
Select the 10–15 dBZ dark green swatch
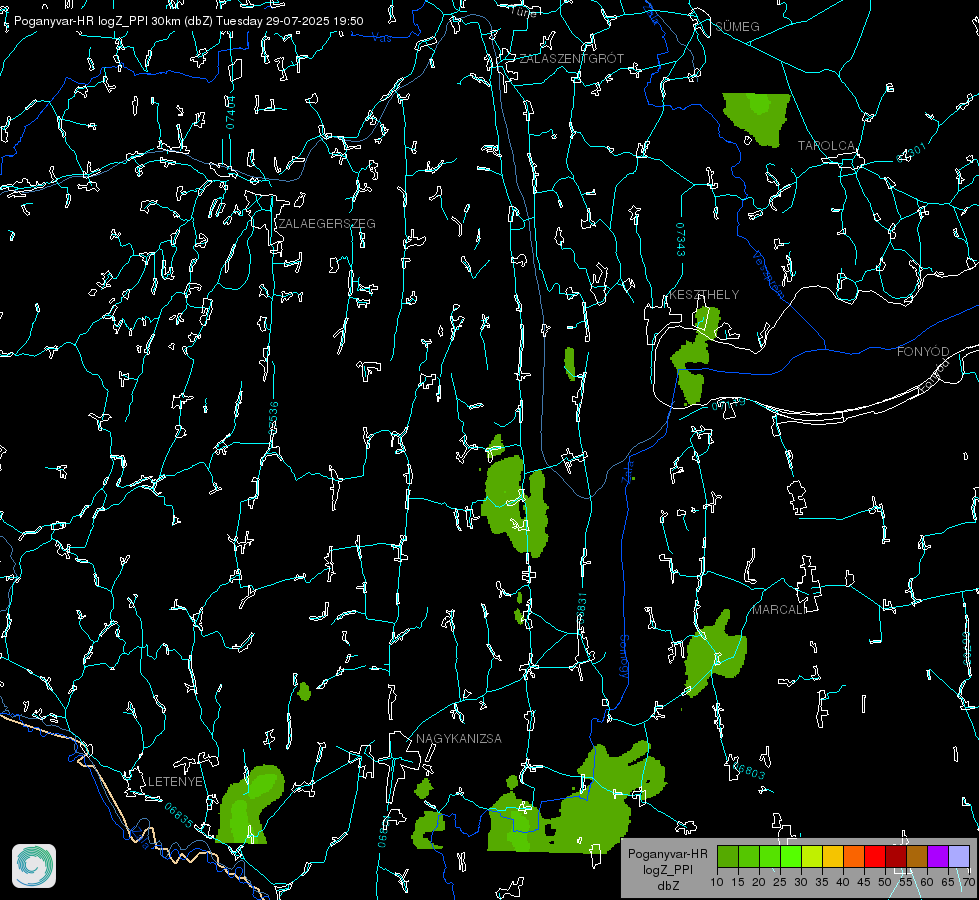pos(728,856)
